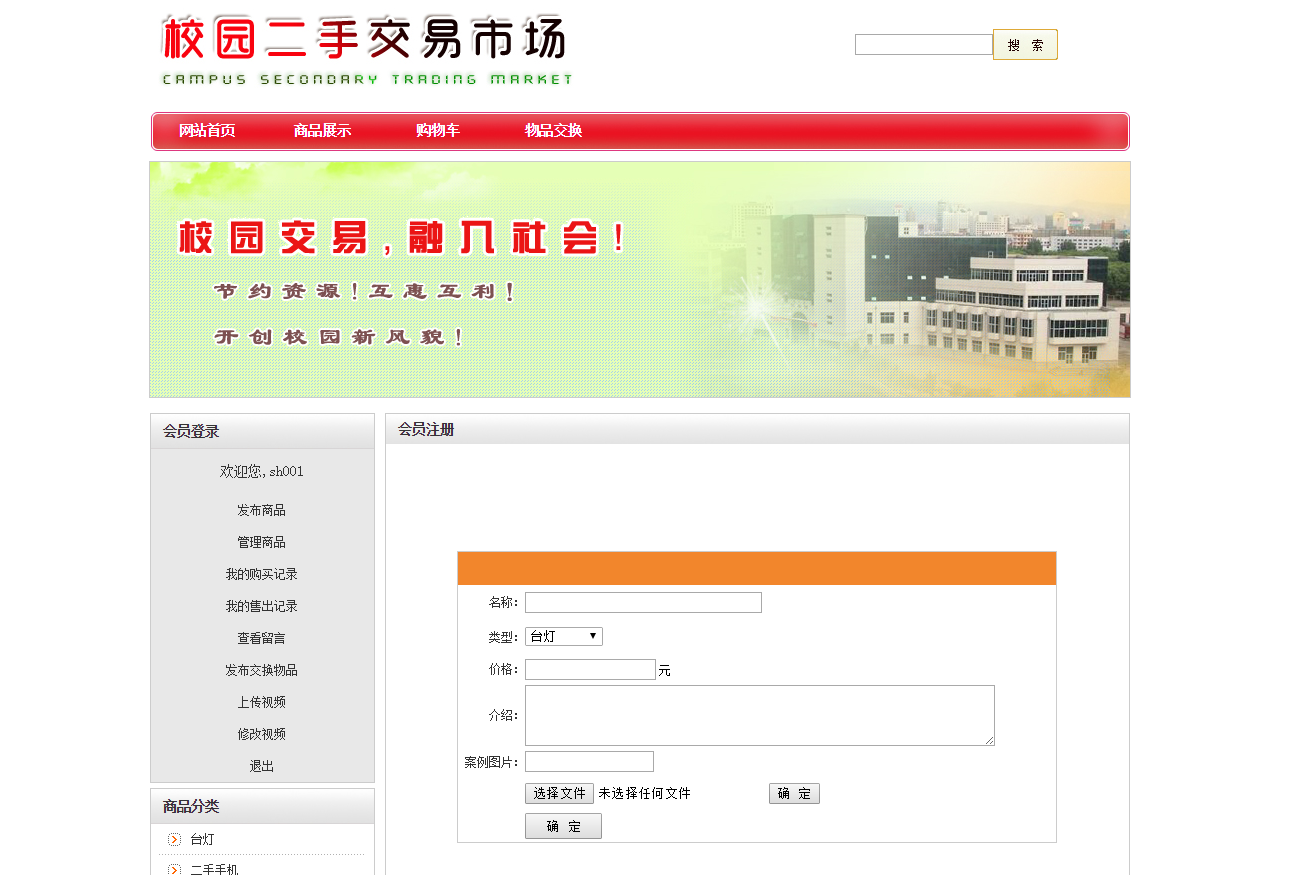This screenshot has width=1304, height=875.
Task: Click the search text box at top
Action: [924, 45]
